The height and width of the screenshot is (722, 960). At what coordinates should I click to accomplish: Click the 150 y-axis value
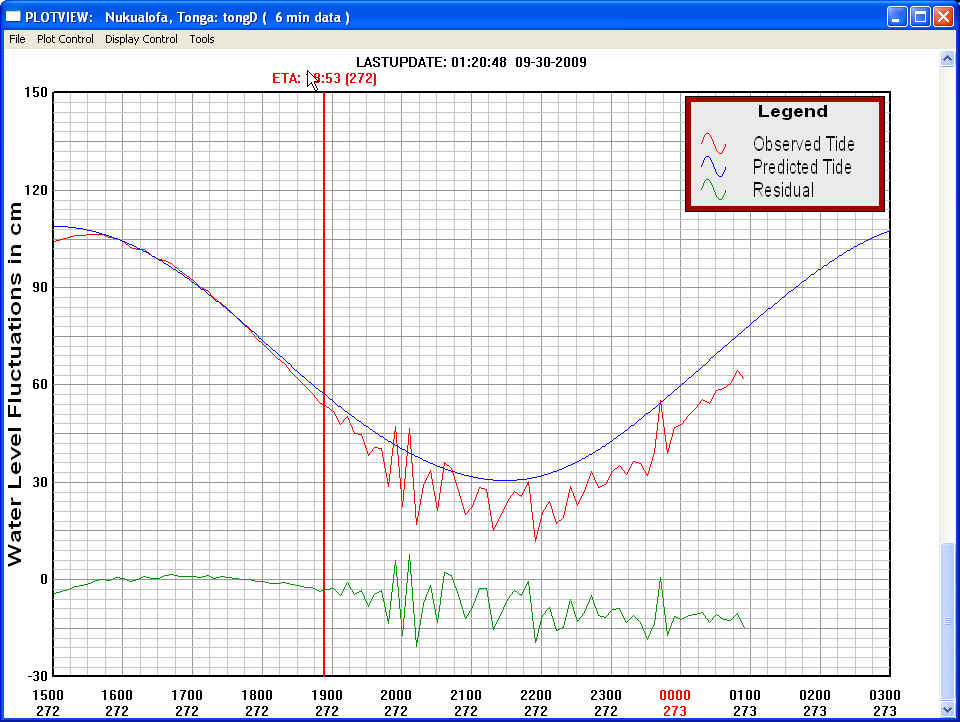tap(36, 92)
